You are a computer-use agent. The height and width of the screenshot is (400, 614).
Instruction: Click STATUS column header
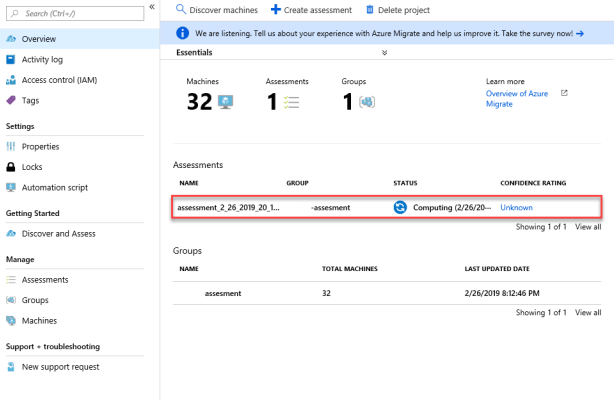pyautogui.click(x=405, y=183)
